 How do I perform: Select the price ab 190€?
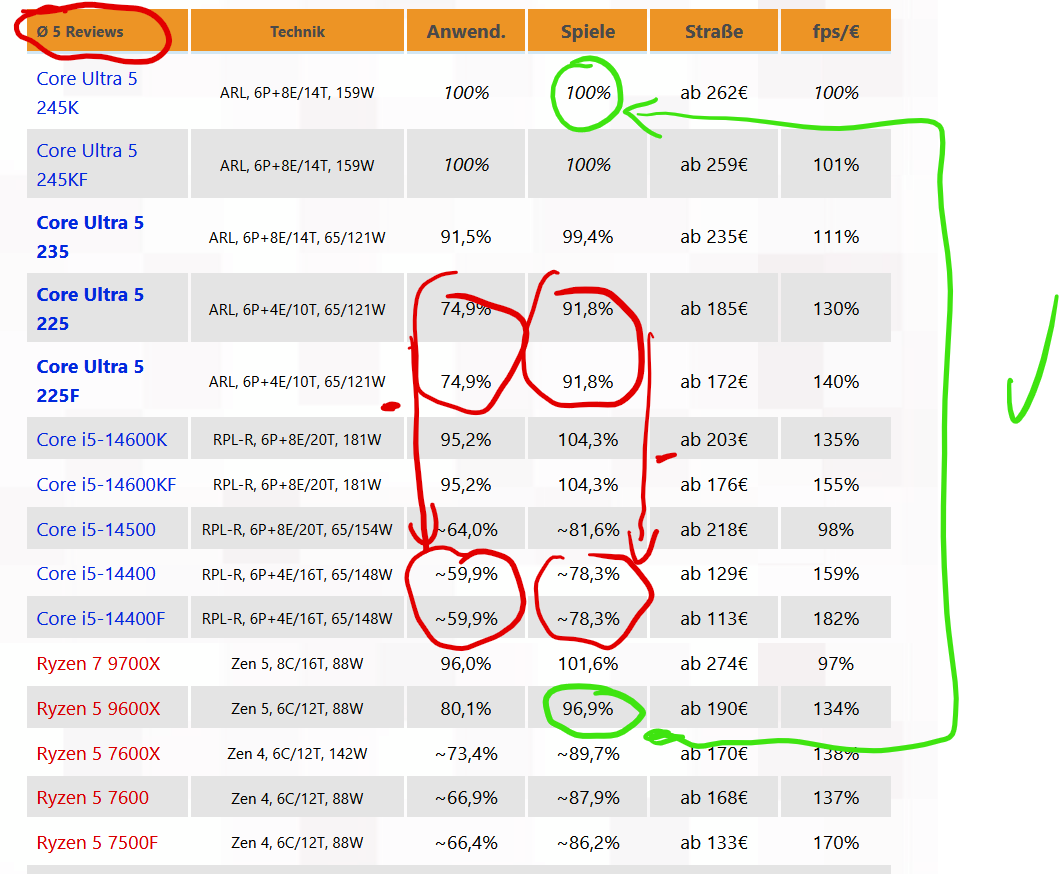coord(714,709)
